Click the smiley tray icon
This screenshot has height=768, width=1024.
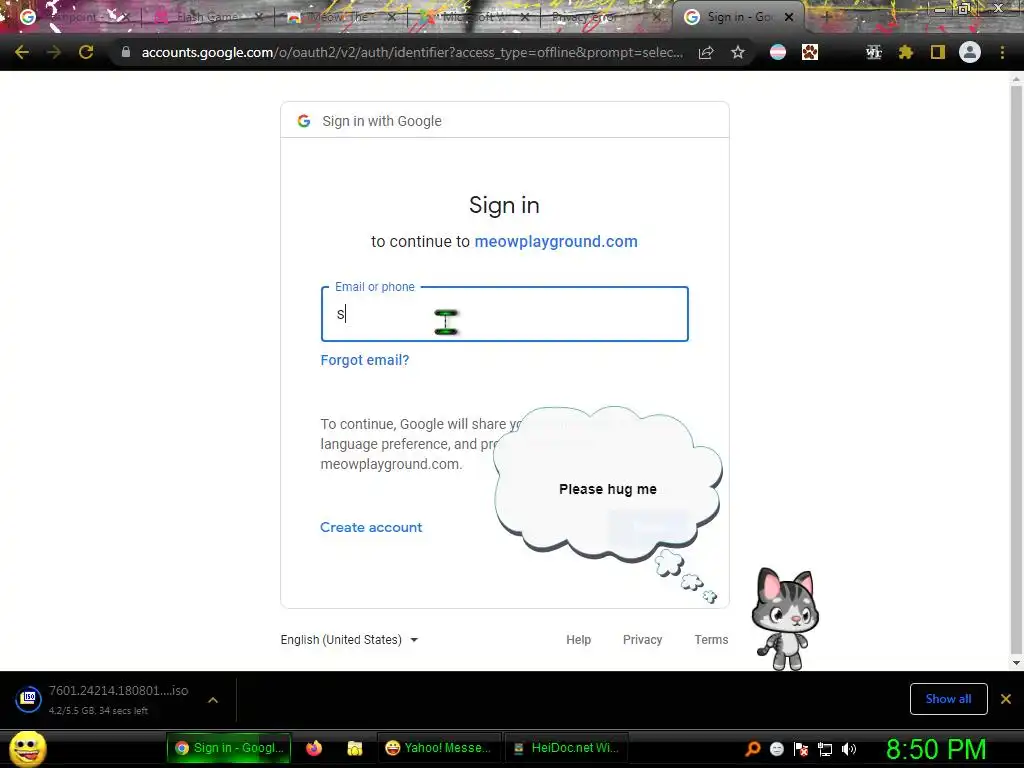pos(776,749)
